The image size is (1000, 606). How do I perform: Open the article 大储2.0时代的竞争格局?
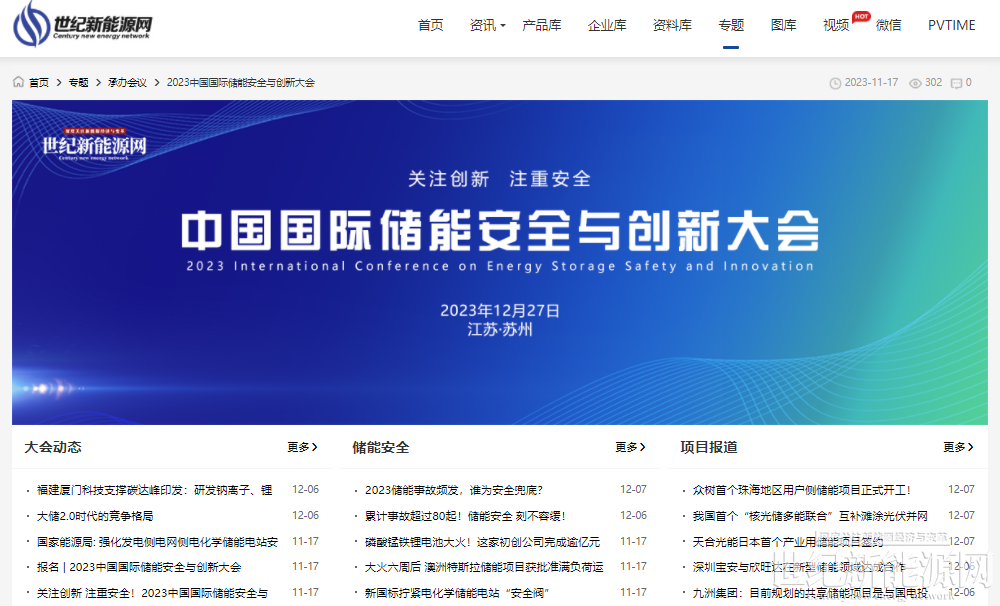point(95,516)
